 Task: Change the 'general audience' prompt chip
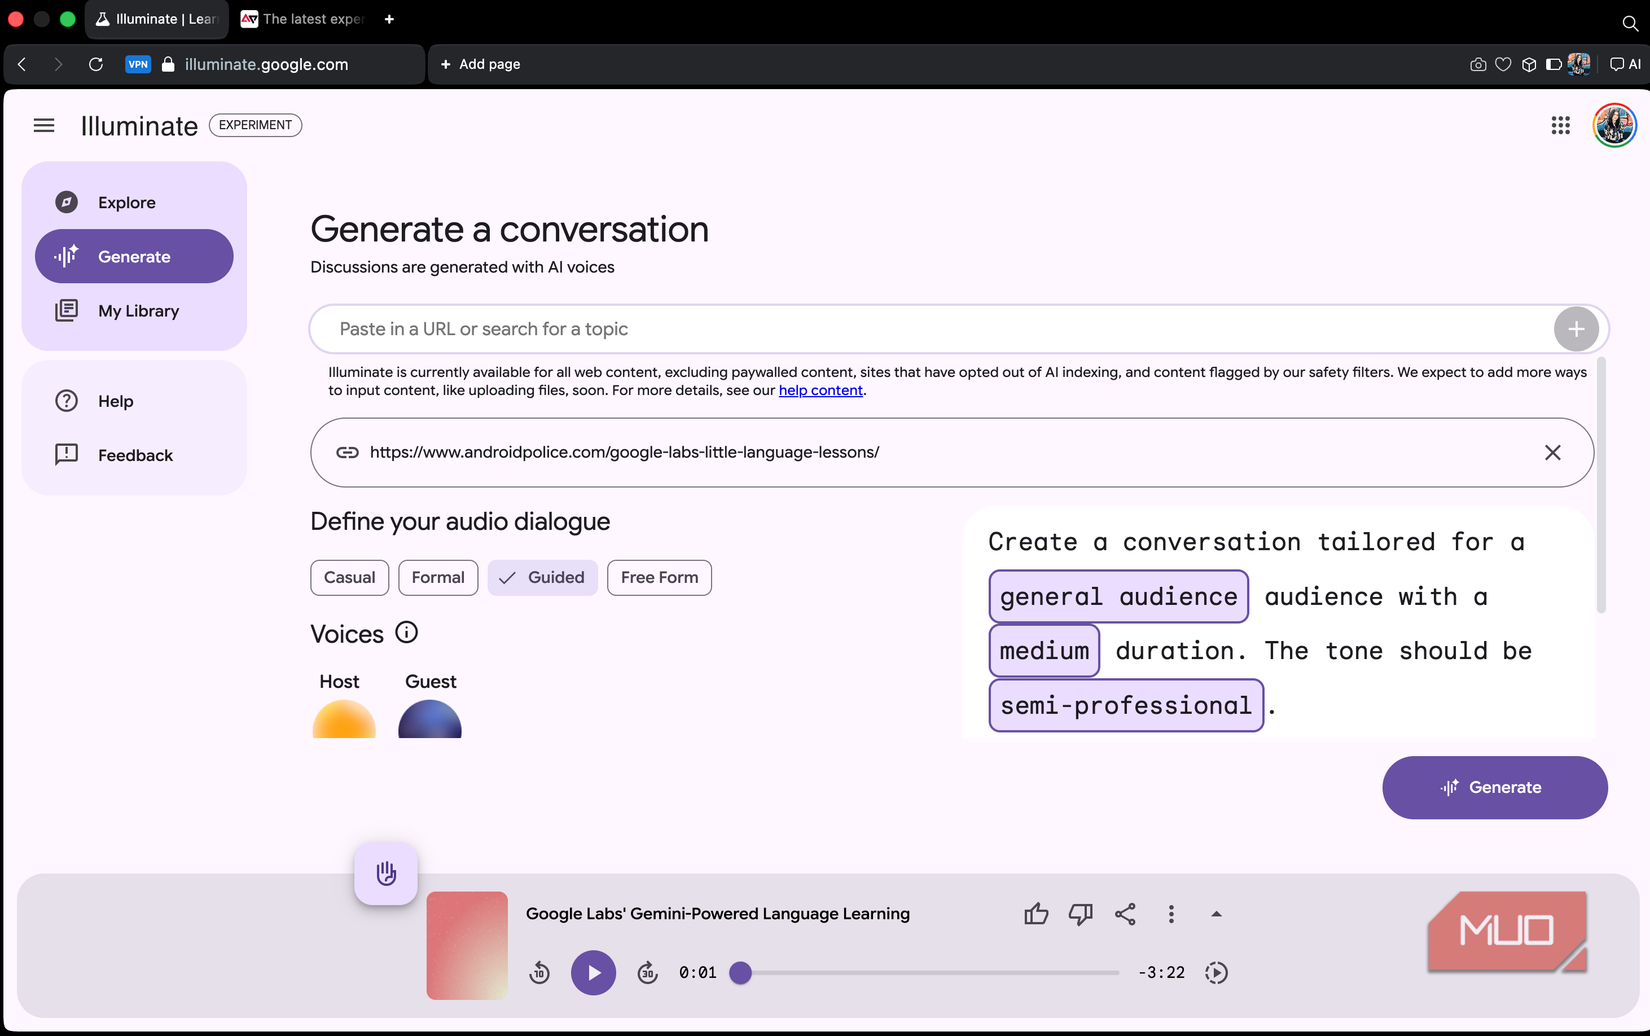[x=1118, y=596]
